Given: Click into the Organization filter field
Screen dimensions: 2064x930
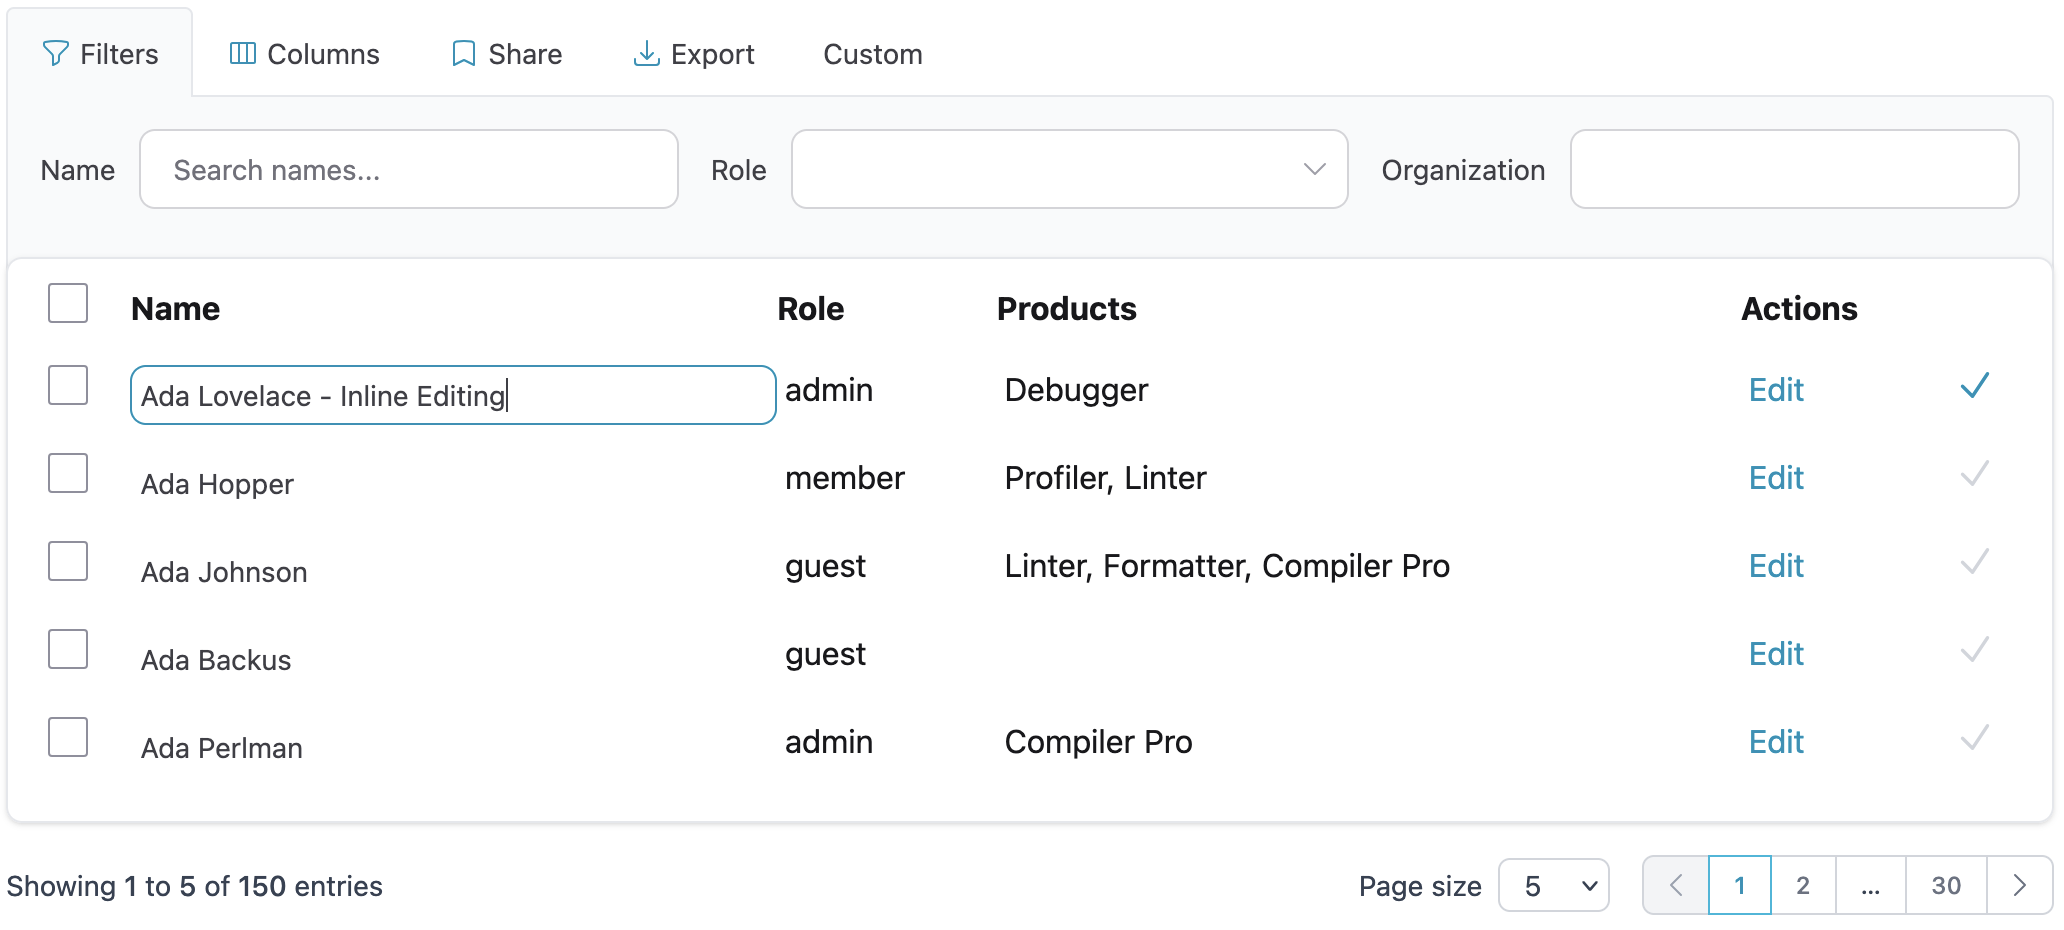Looking at the screenshot, I should coord(1794,169).
